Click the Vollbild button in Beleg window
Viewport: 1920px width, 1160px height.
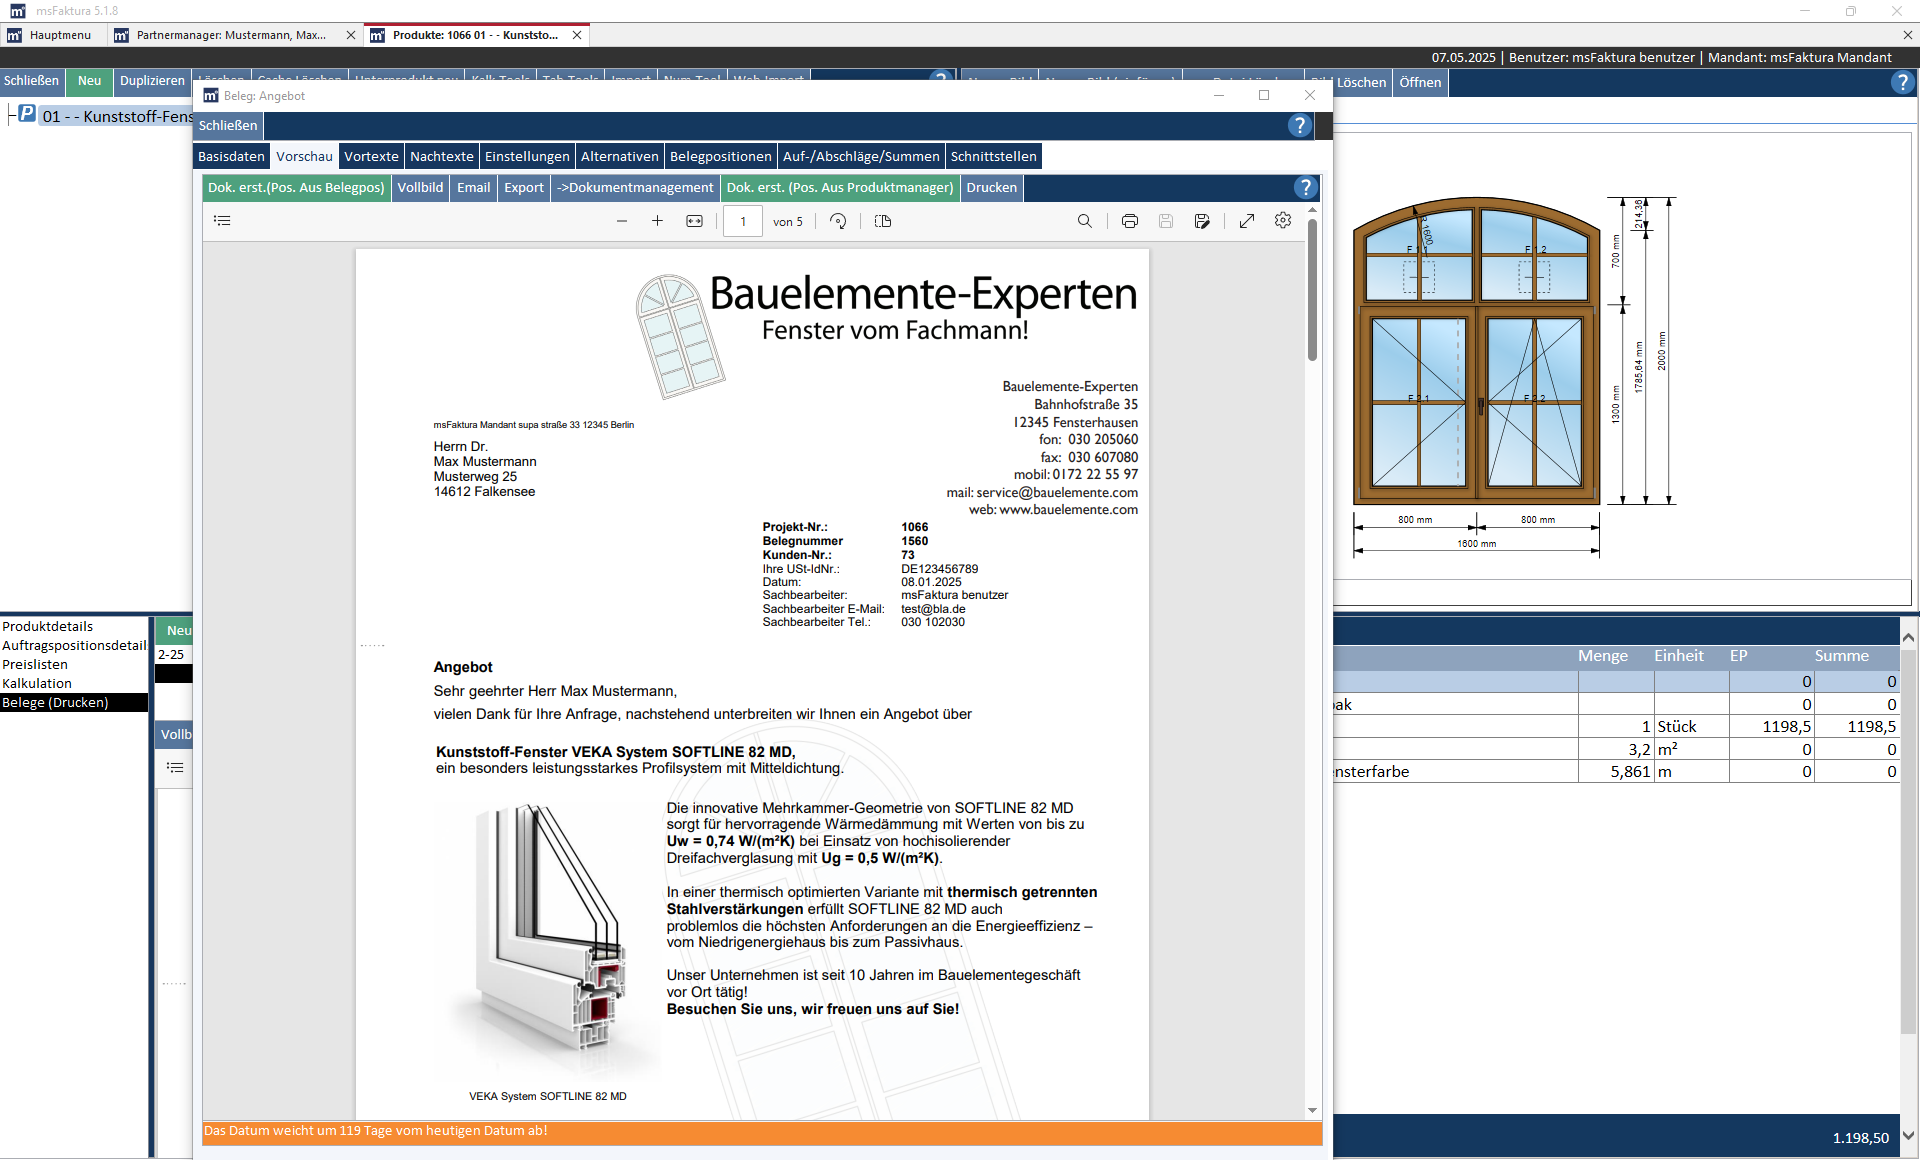coord(420,187)
